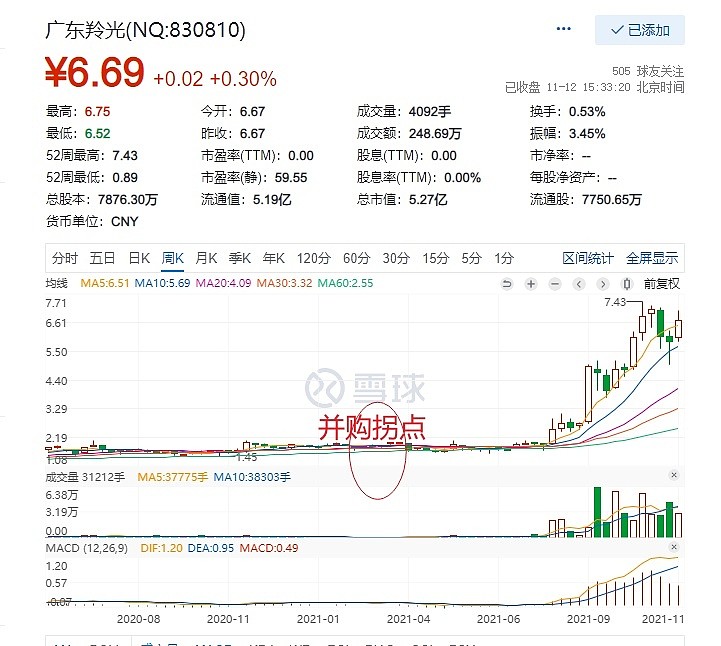This screenshot has width=721, height=646.
Task: Click the 已收盘 11-12 15:33:20 timestamp
Action: pos(595,87)
